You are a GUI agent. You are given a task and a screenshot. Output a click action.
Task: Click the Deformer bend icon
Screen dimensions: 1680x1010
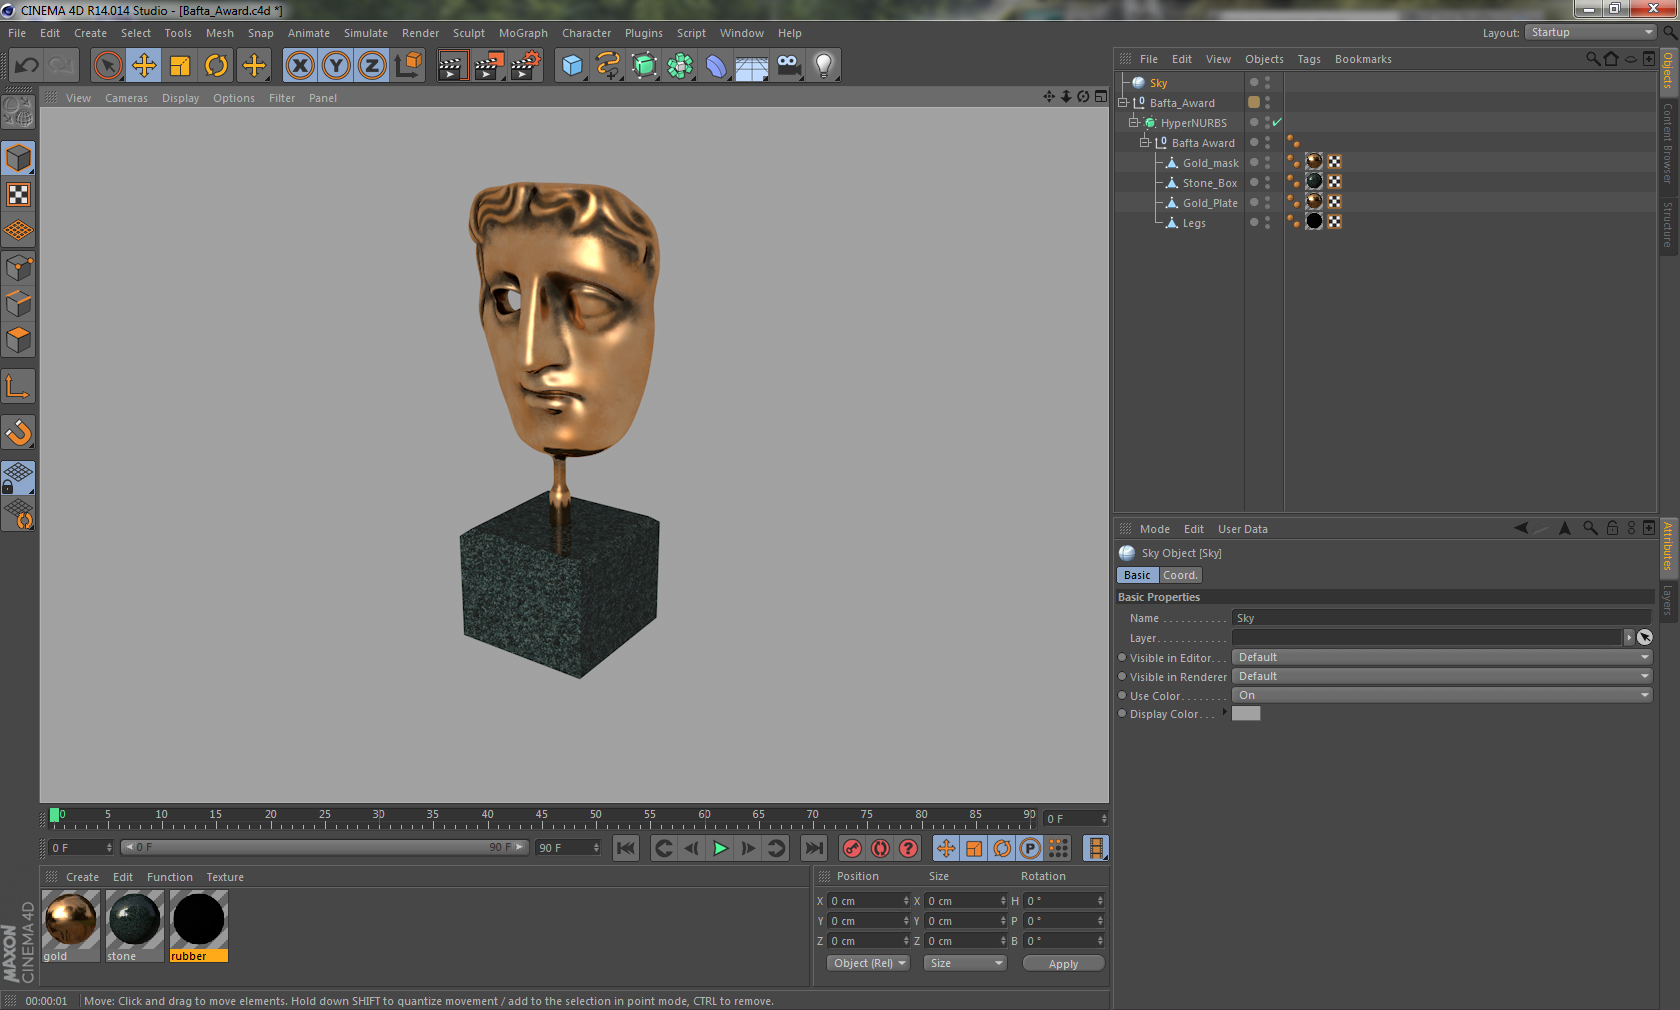coord(716,66)
